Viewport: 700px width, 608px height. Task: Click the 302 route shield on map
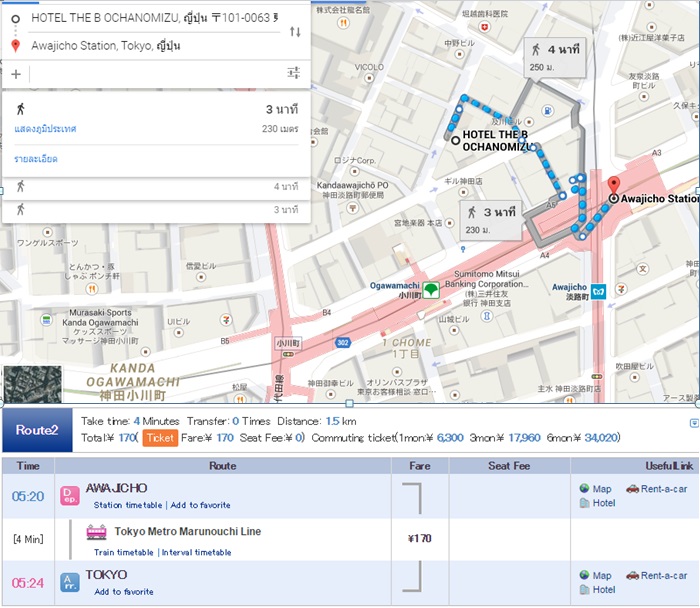click(x=342, y=342)
